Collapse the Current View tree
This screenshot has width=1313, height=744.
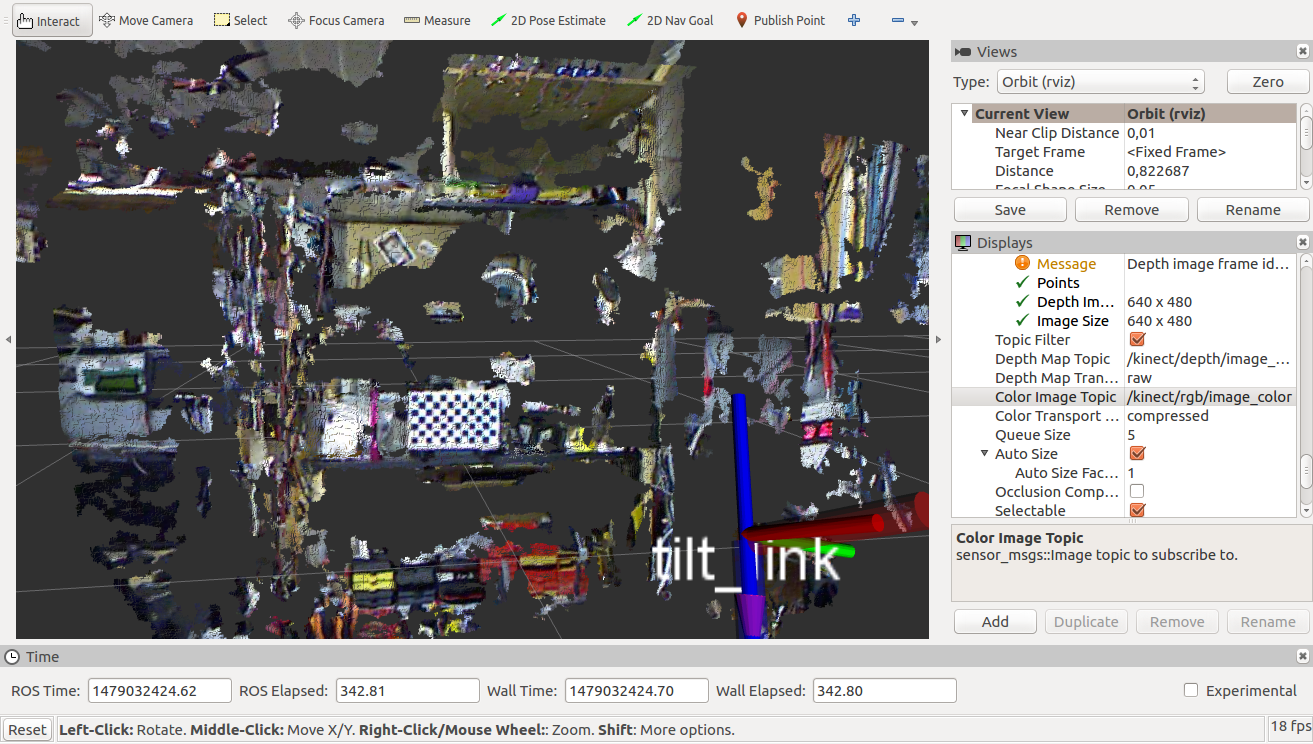[x=964, y=114]
